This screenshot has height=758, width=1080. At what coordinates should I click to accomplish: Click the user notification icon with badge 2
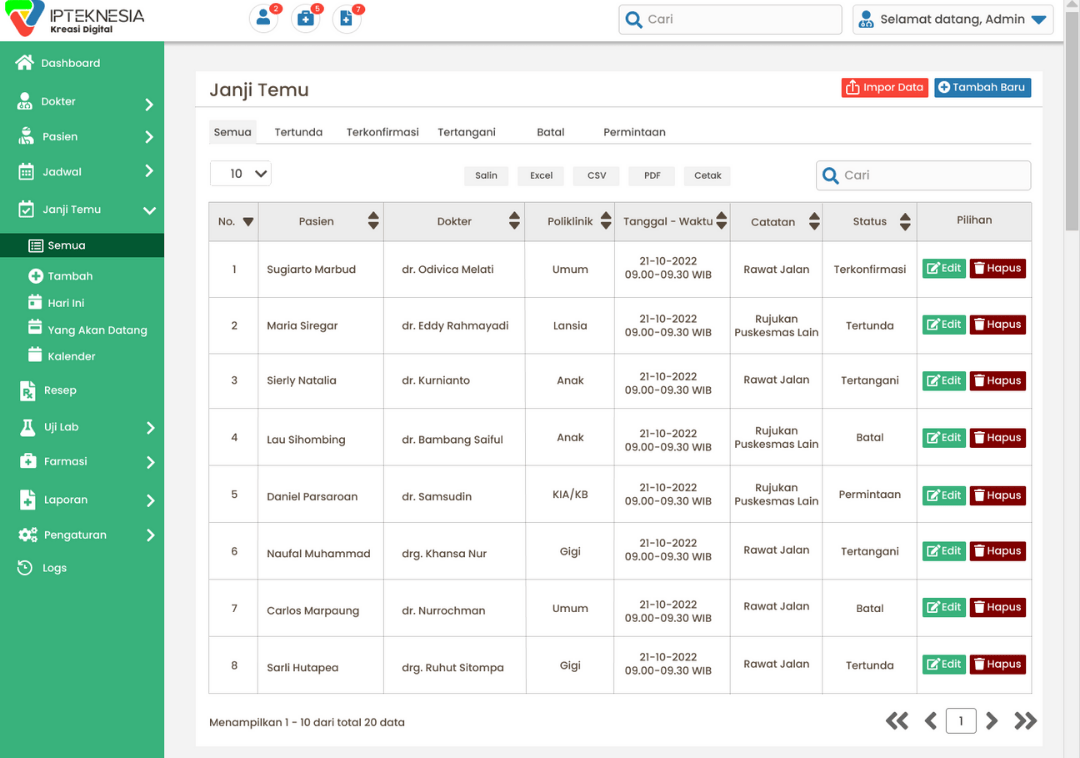click(263, 18)
